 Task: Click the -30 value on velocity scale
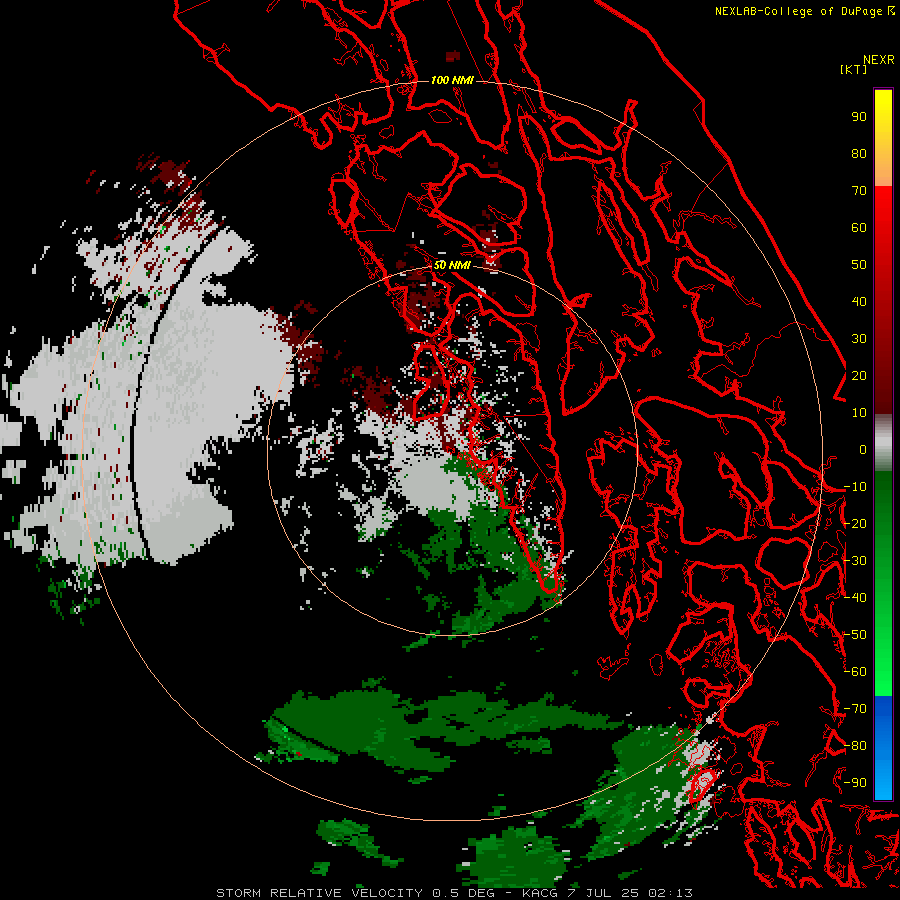[855, 561]
